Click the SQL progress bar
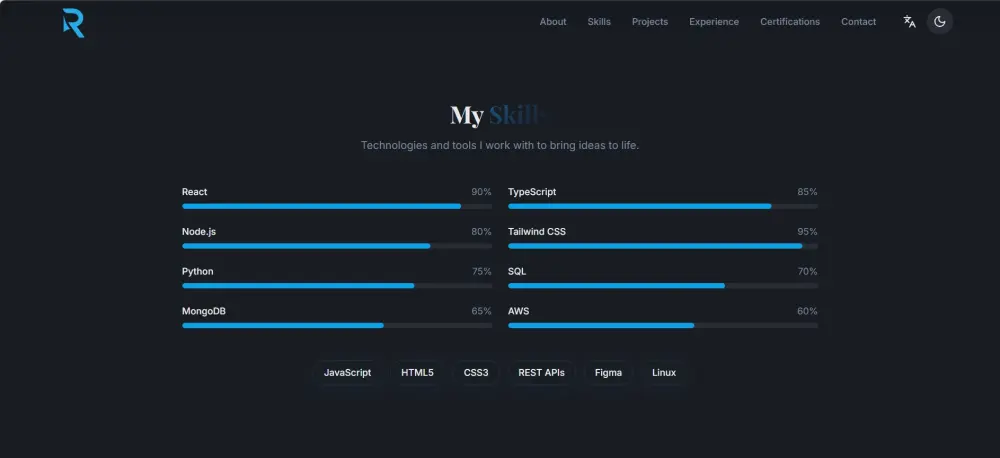This screenshot has height=458, width=1000. pyautogui.click(x=663, y=286)
